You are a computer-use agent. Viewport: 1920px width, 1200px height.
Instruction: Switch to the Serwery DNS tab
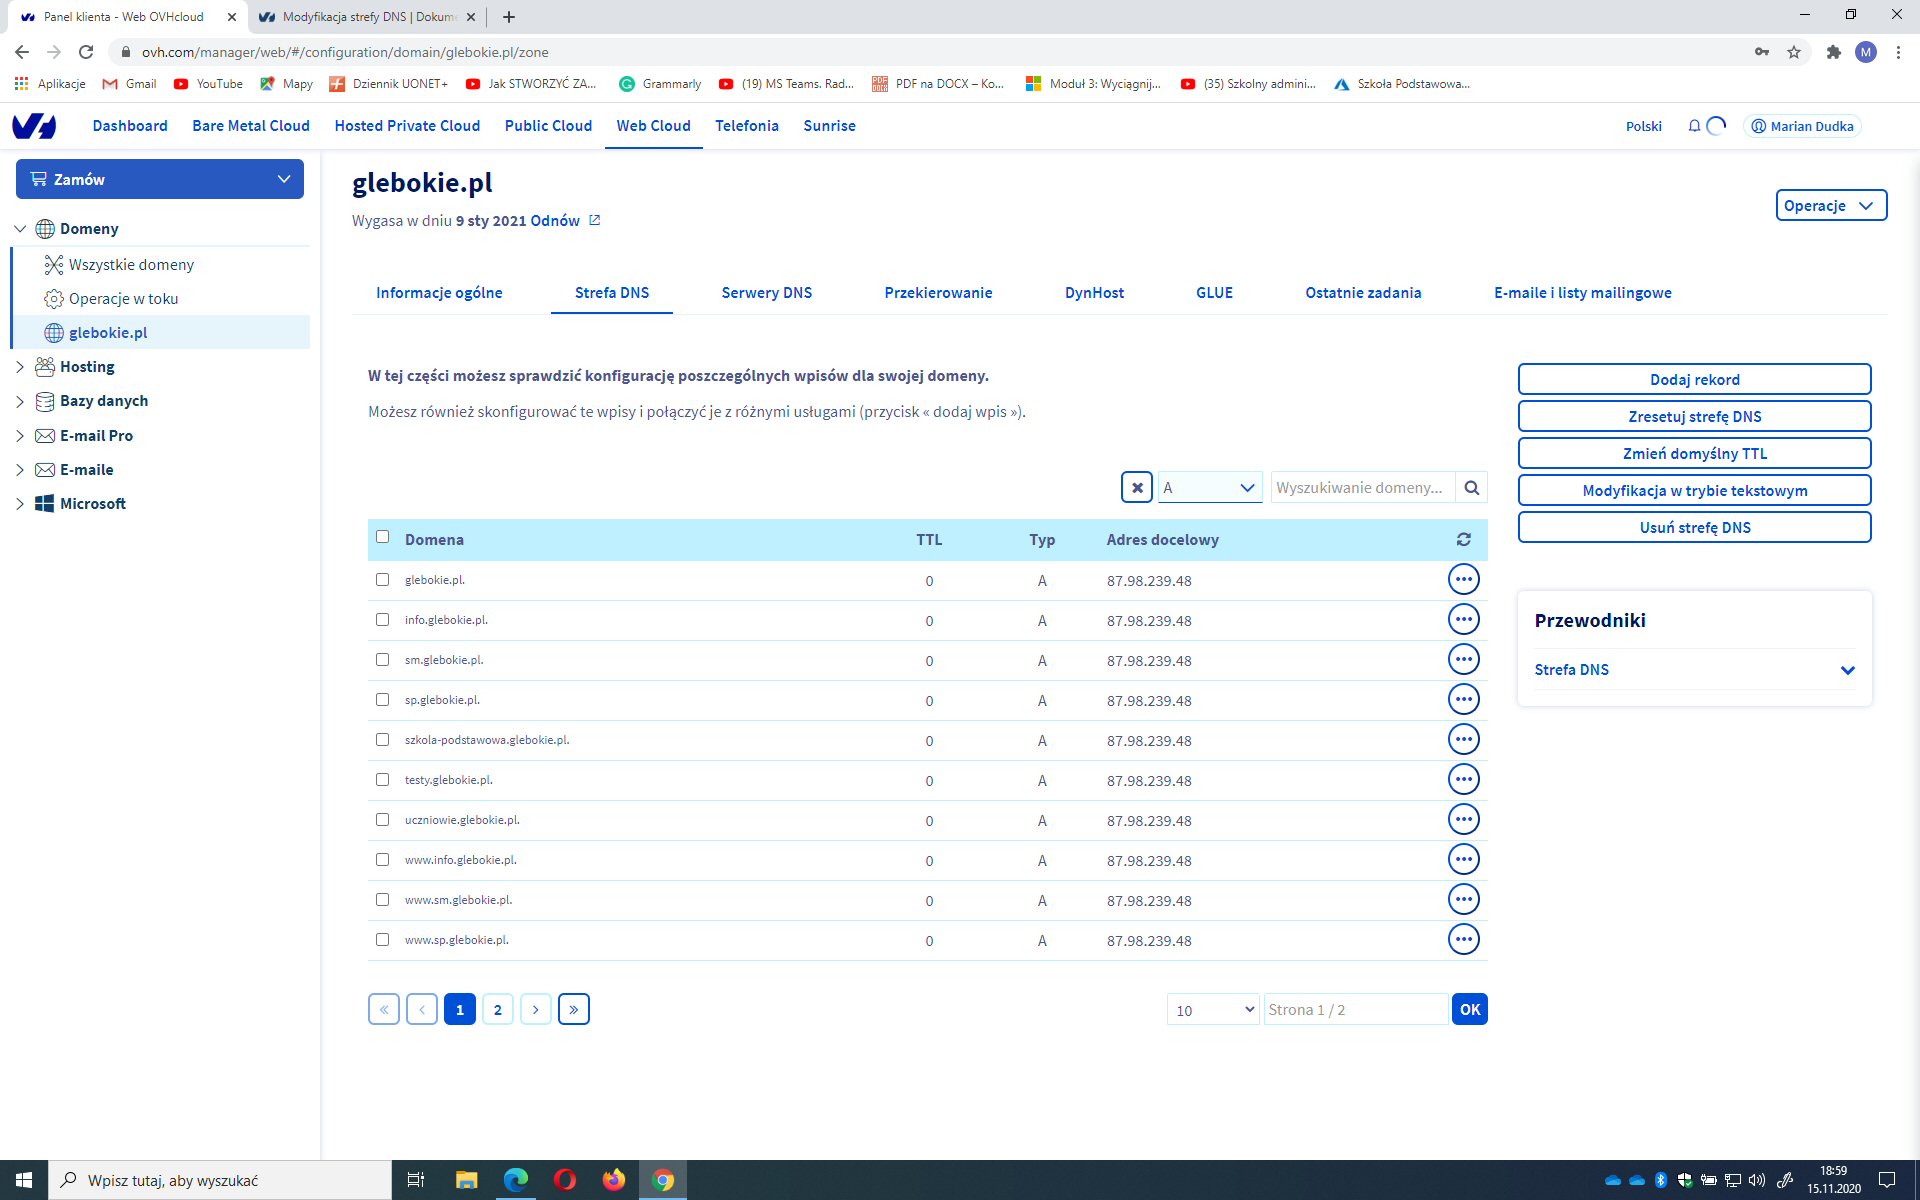tap(766, 293)
